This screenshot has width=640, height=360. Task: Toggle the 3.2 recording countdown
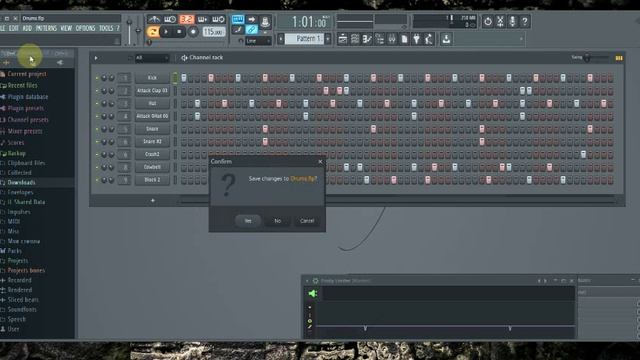tap(186, 19)
